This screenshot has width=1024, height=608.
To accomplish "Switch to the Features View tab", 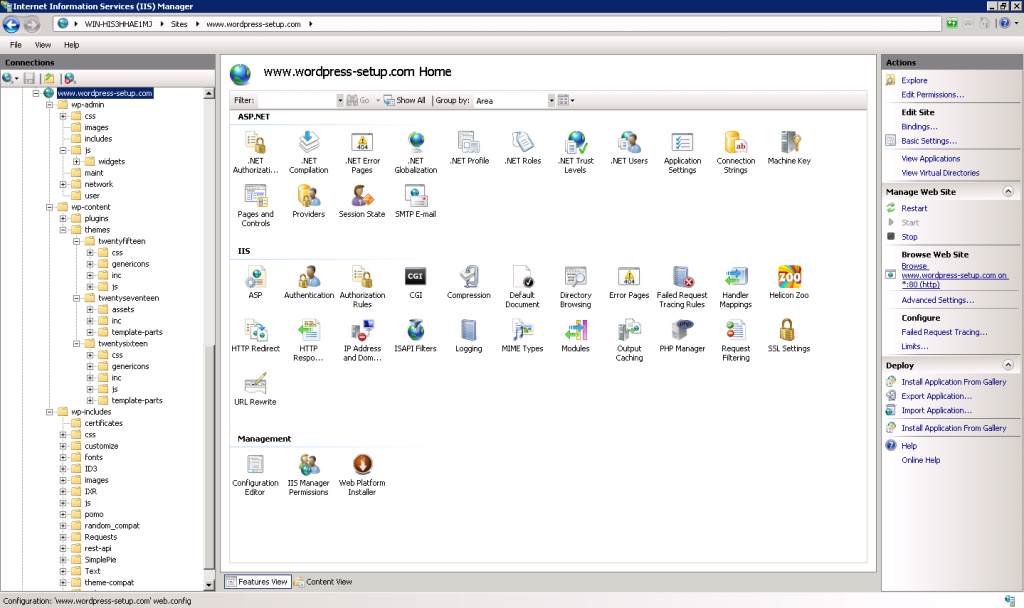I will [257, 582].
